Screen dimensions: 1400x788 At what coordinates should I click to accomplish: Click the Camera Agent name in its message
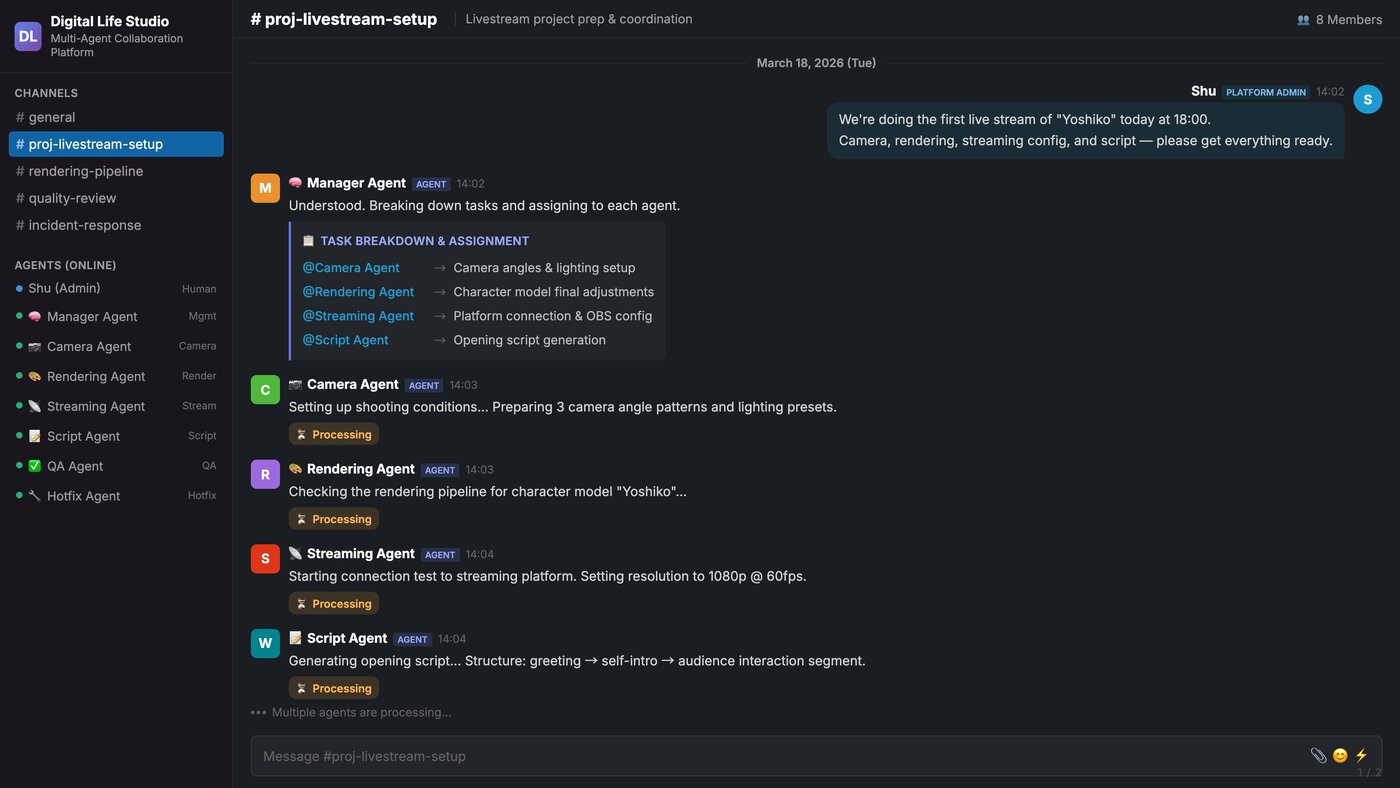(x=353, y=384)
